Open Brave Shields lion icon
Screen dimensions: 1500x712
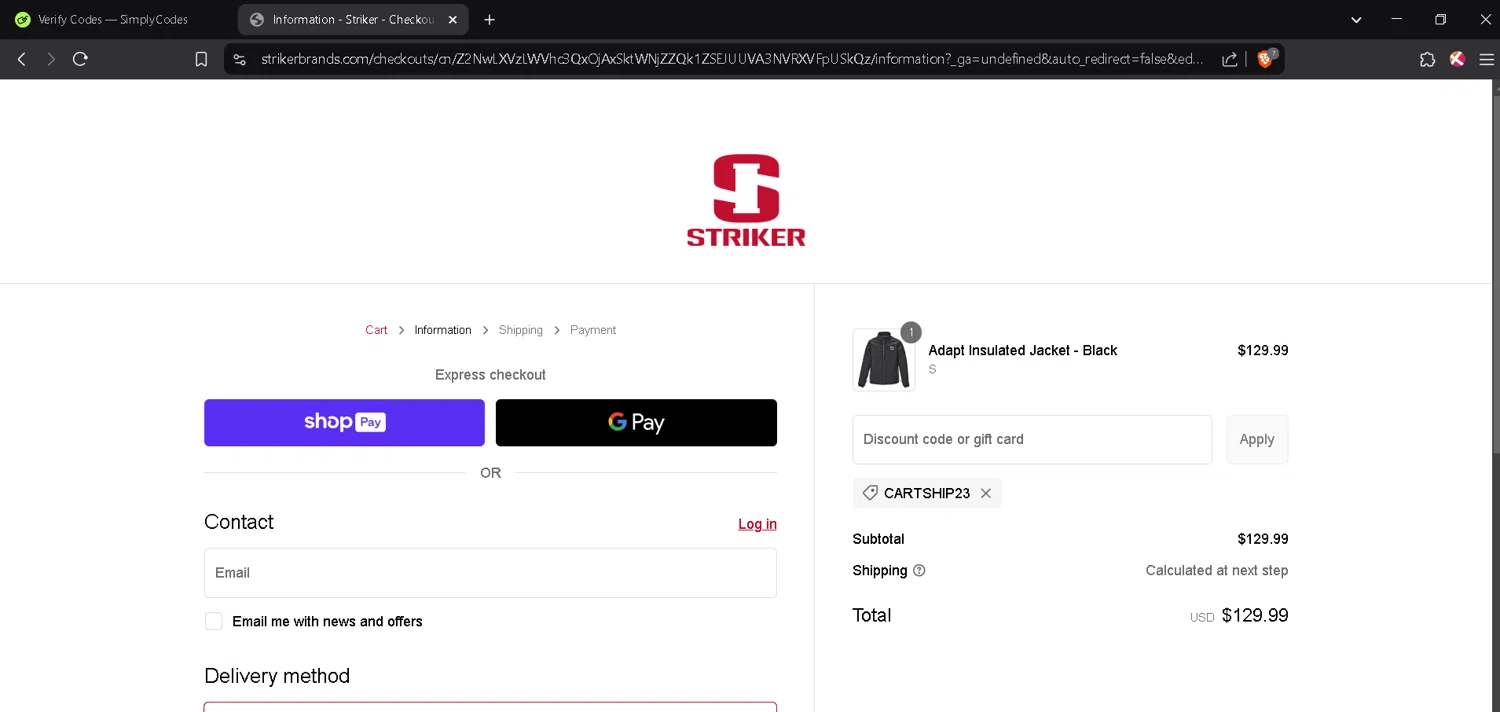click(x=1266, y=59)
